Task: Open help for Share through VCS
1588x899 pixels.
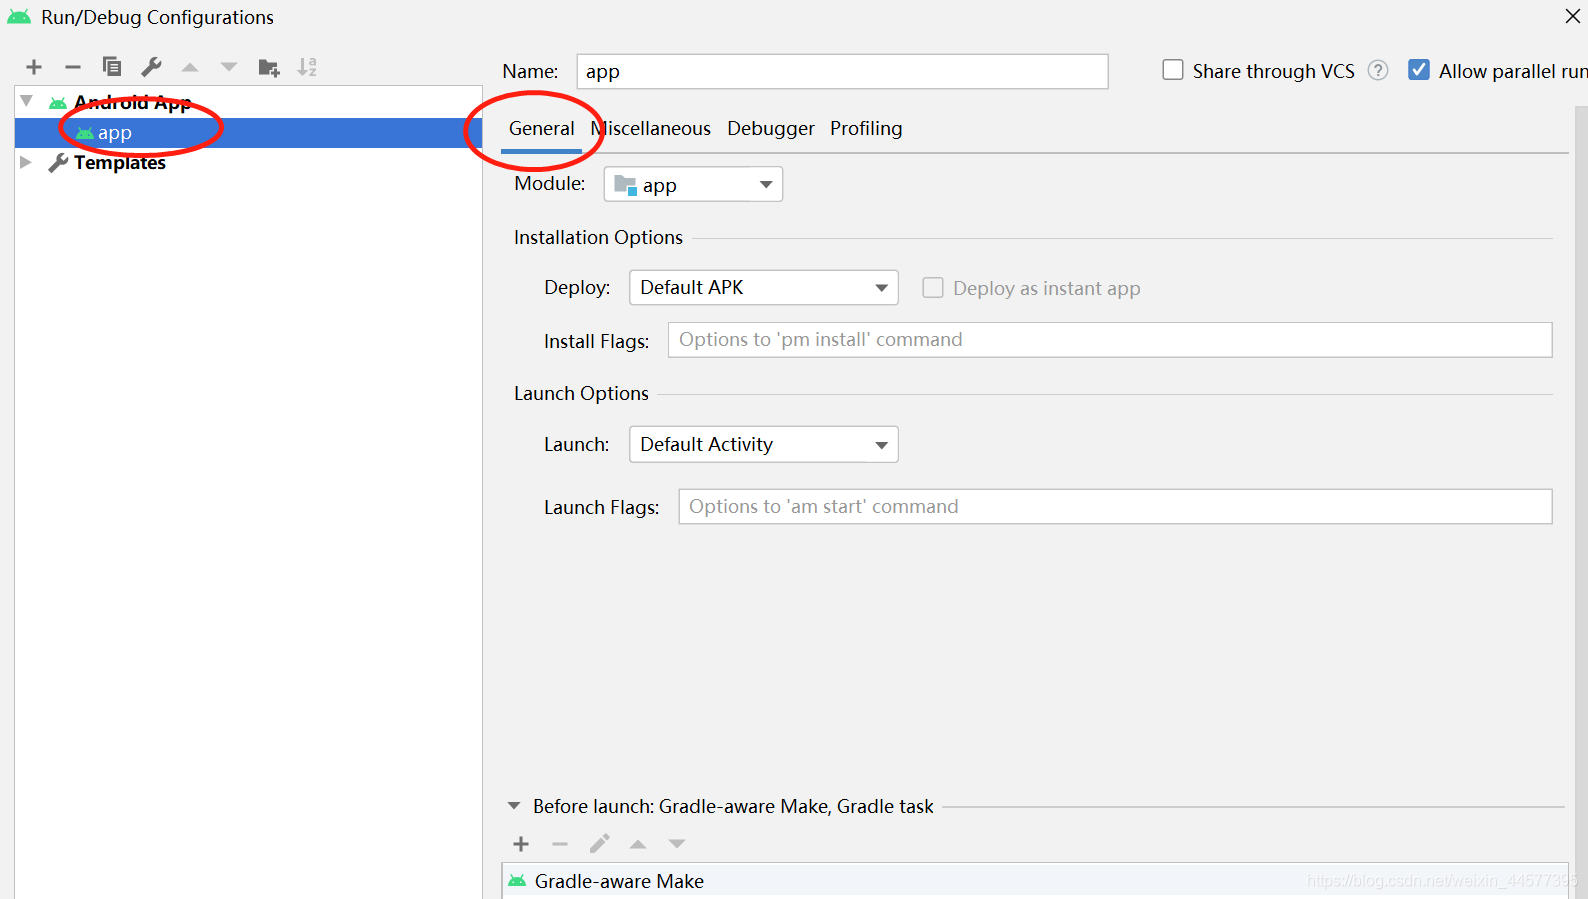Action: [1378, 70]
